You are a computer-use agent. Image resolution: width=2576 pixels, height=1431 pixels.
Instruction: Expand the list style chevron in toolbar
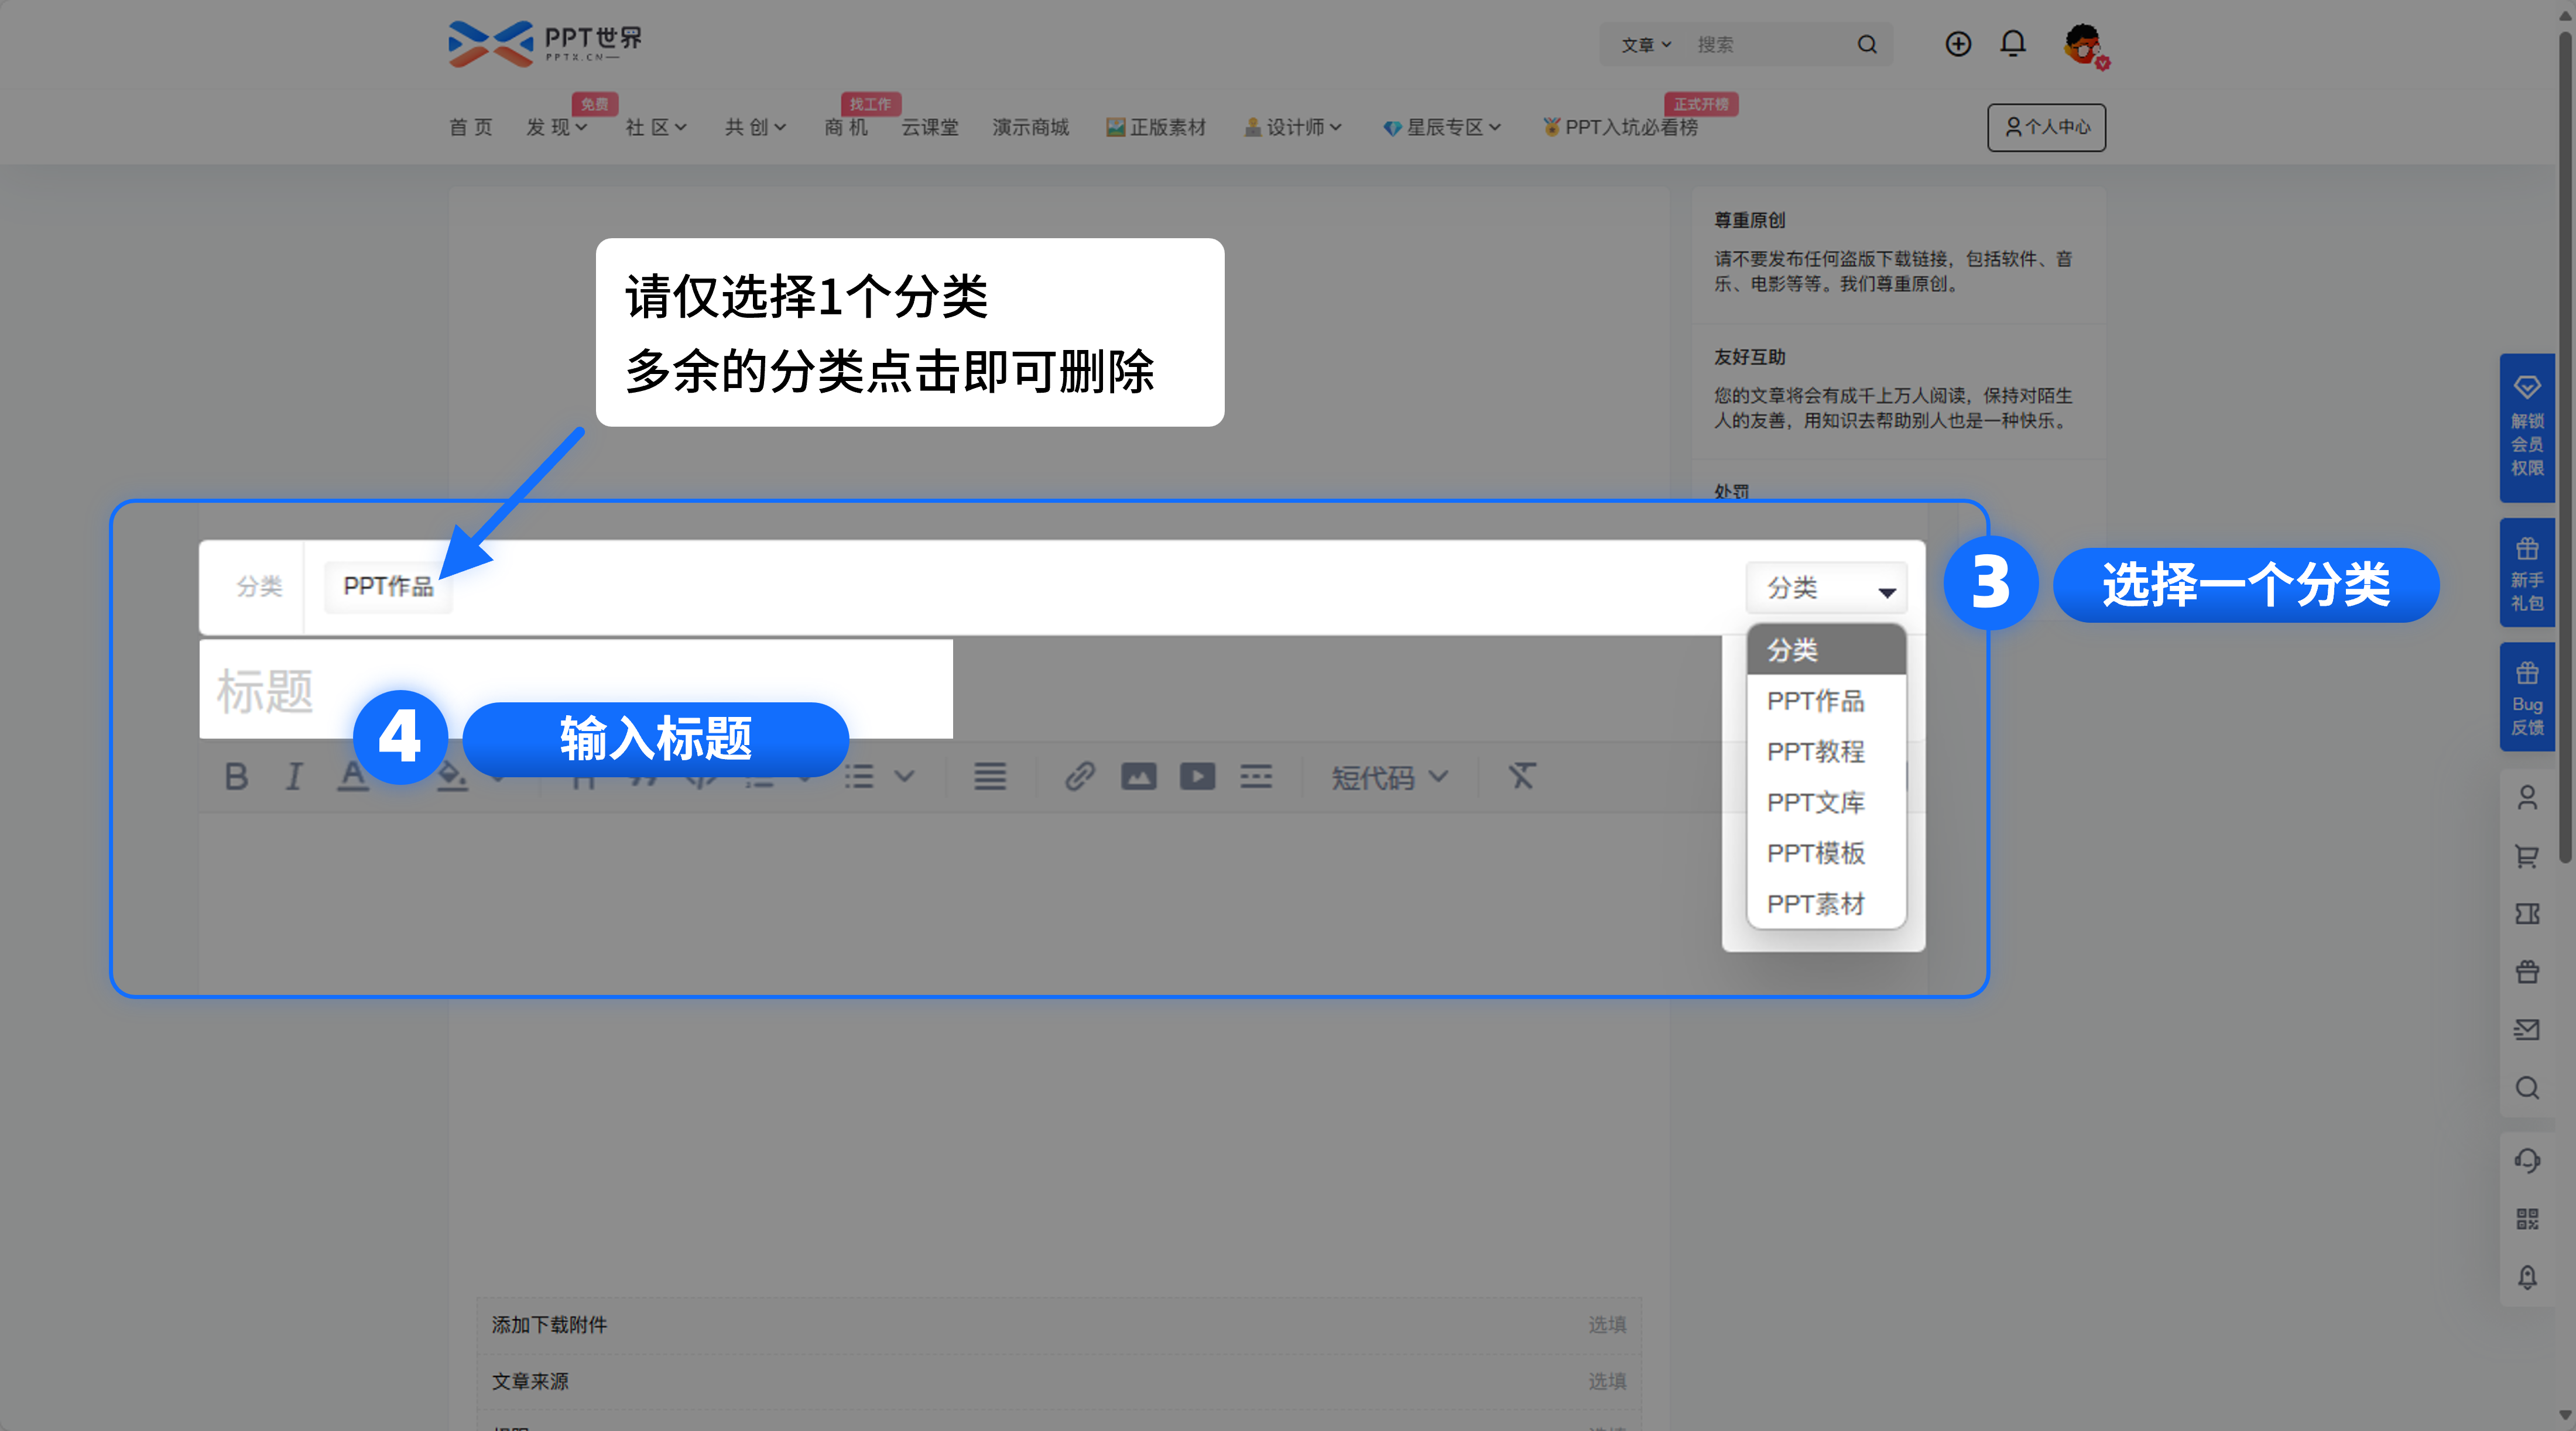(x=904, y=776)
